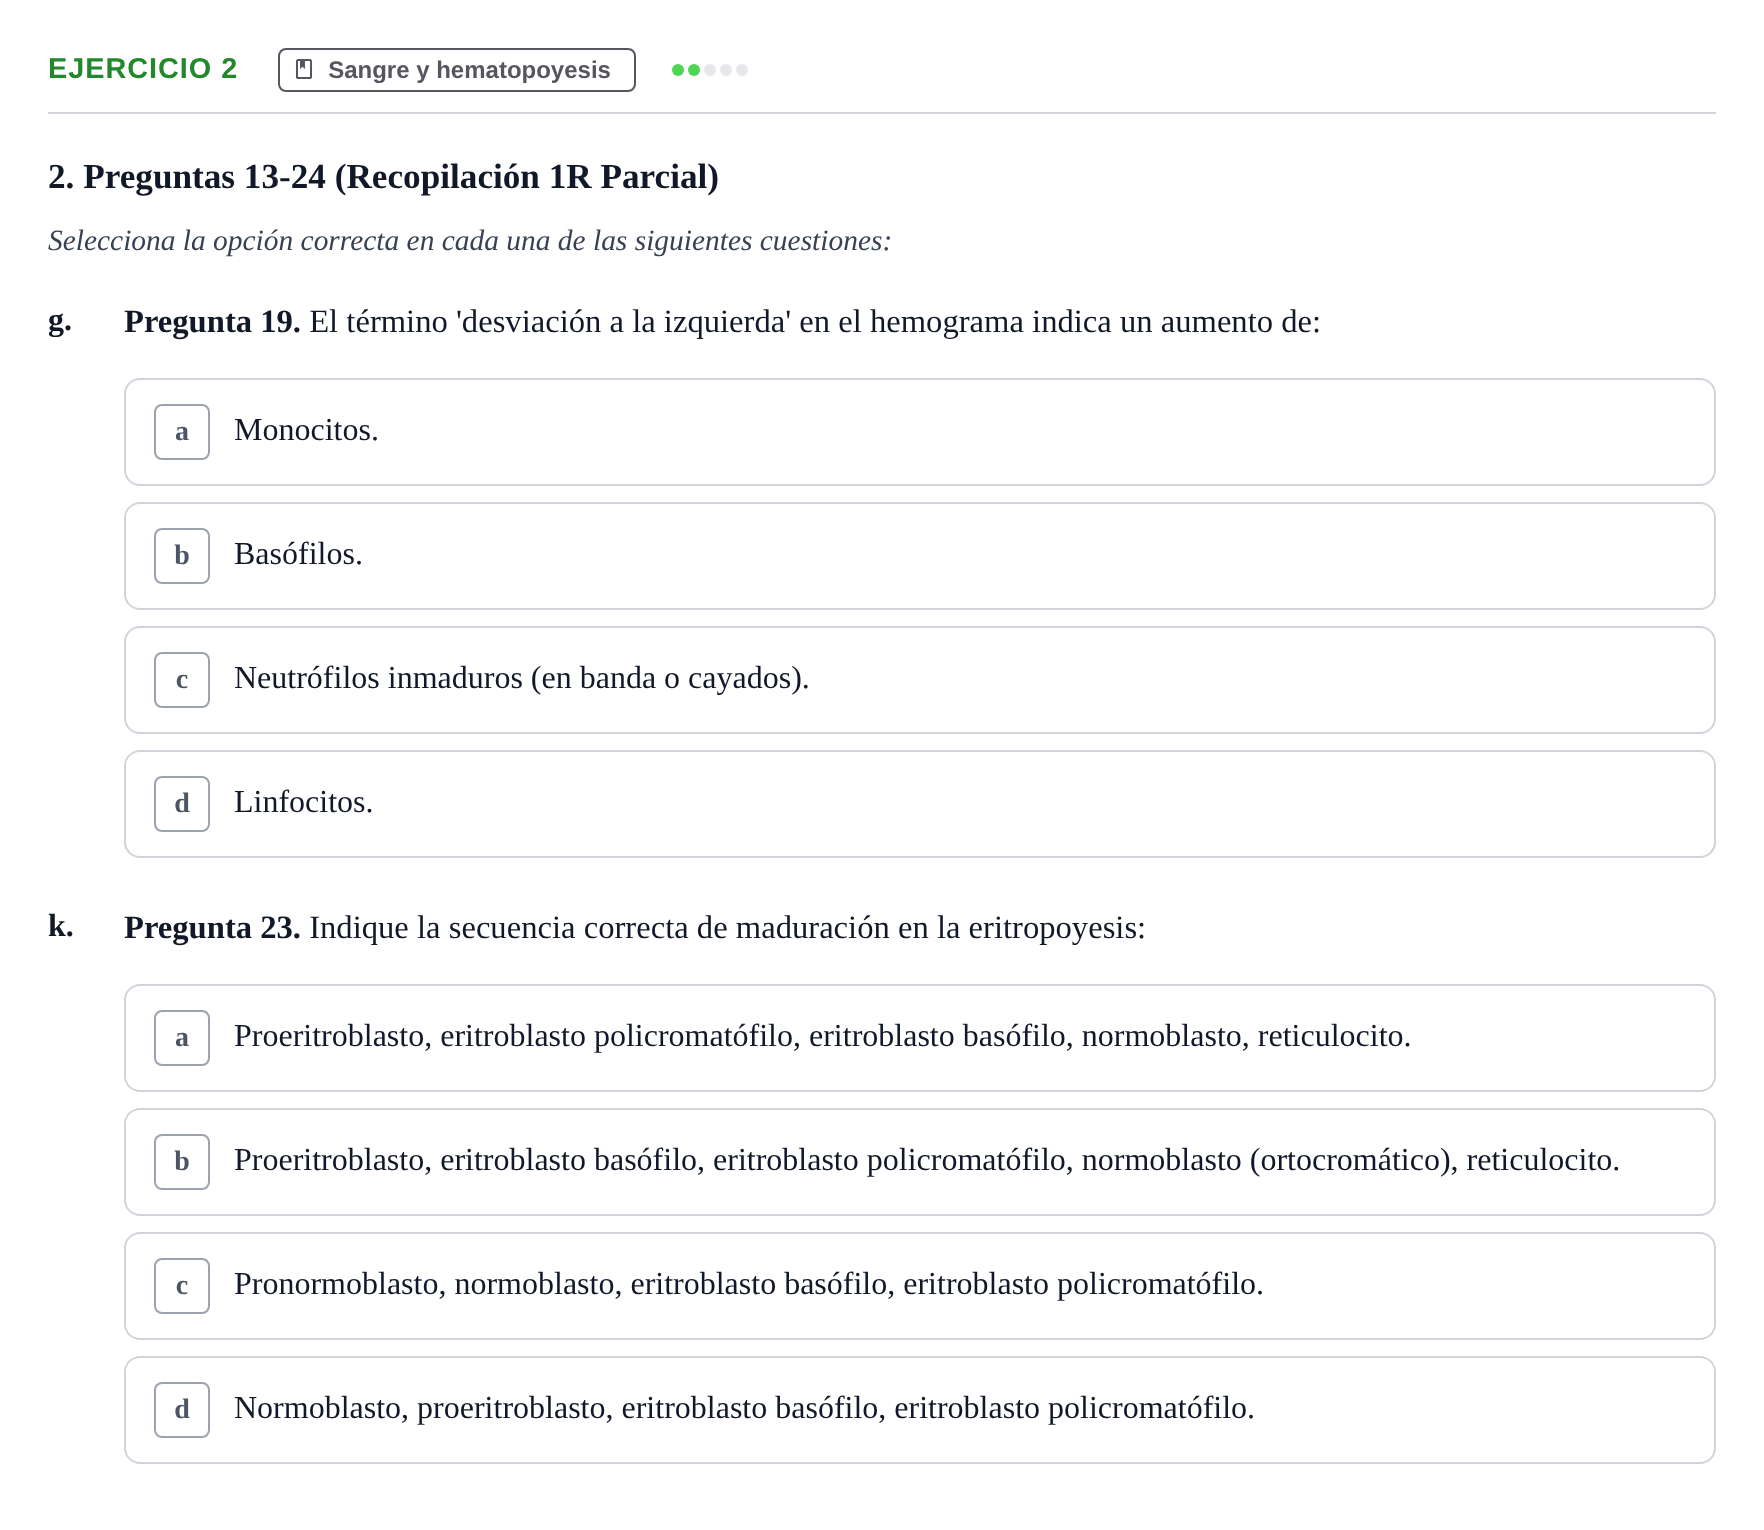The width and height of the screenshot is (1764, 1530).
Task: Select option d 'Linfocitos' for Pregunta 19
Action: pos(919,804)
